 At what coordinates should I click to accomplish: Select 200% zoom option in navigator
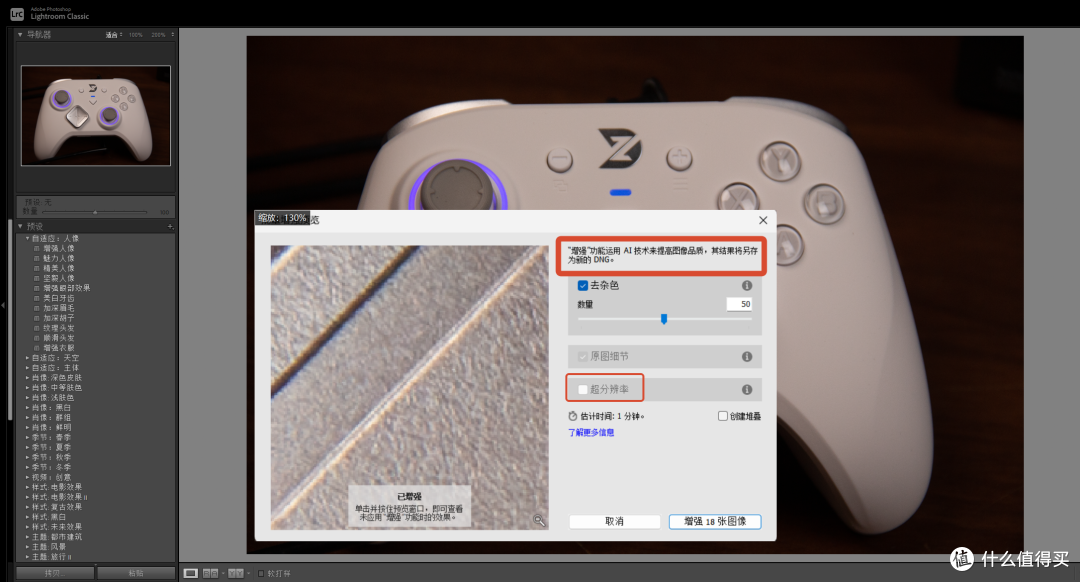pos(158,34)
